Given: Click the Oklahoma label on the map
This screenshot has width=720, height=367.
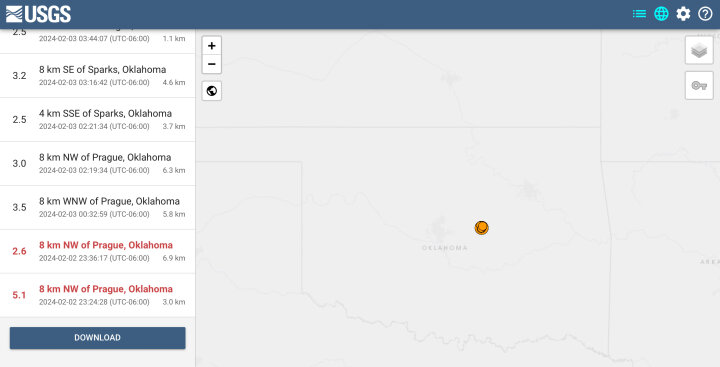Looking at the screenshot, I should (444, 248).
